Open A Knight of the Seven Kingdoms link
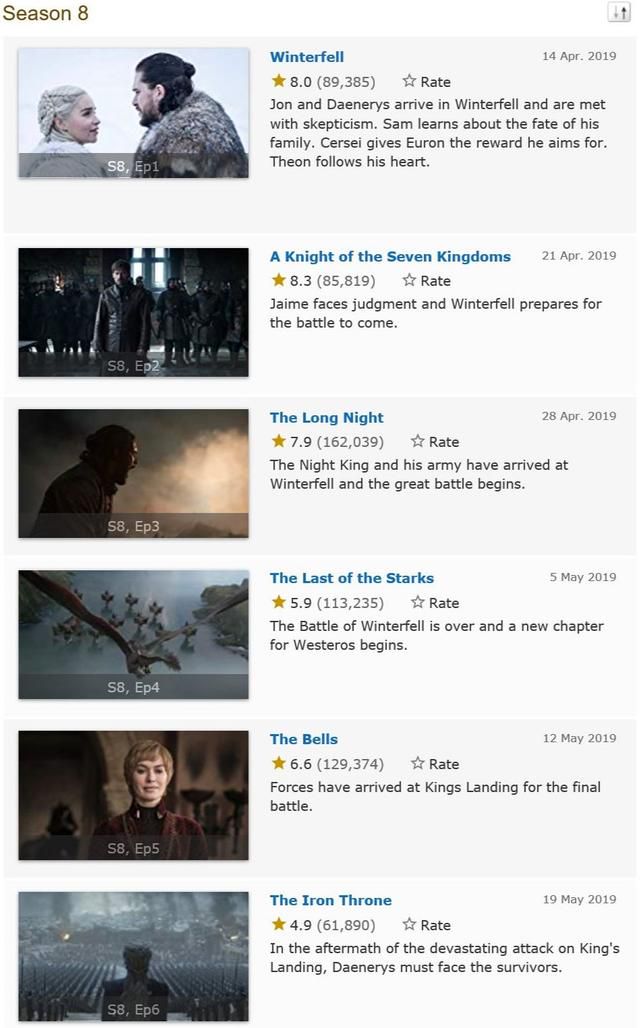640x1028 pixels. pyautogui.click(x=390, y=256)
